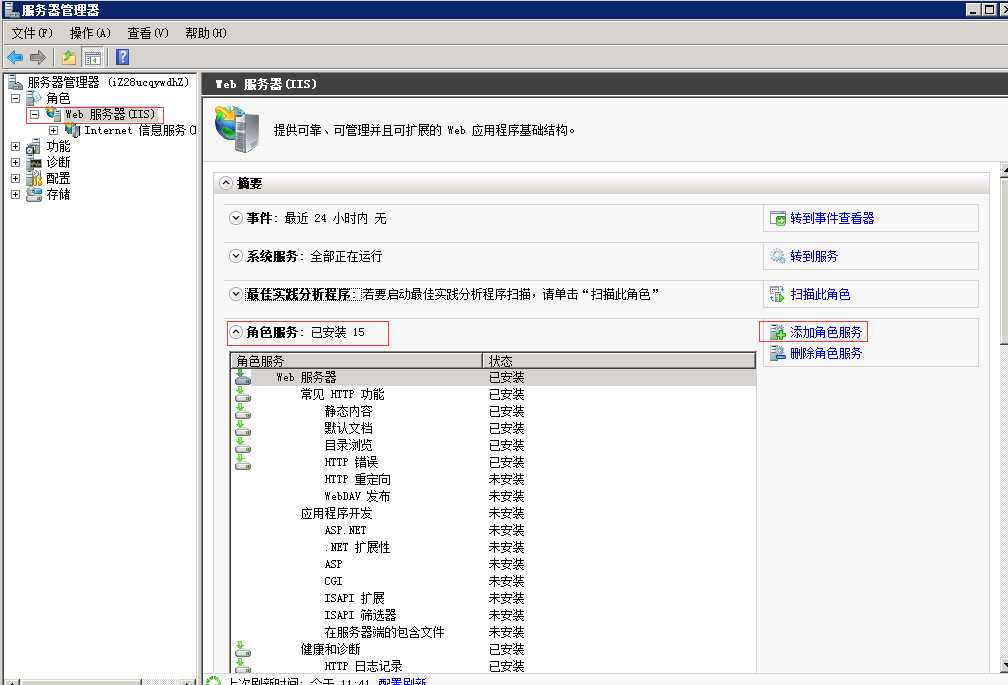The height and width of the screenshot is (685, 1008).
Task: Collapse the 角色服务 section chevron
Action: click(x=236, y=332)
